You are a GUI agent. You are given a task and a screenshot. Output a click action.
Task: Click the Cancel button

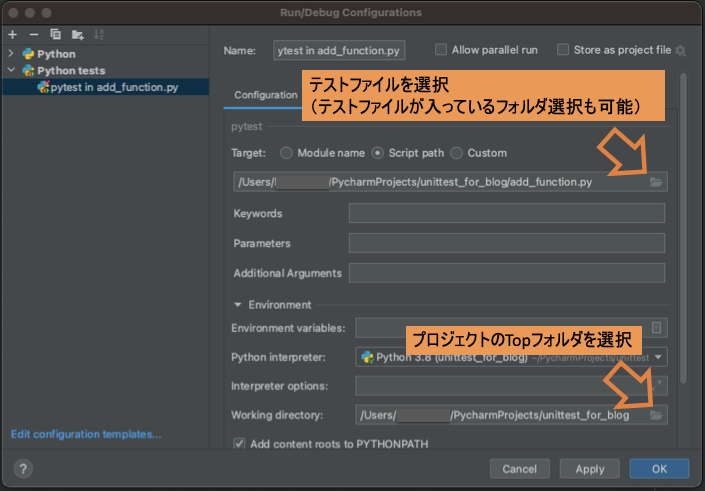click(x=520, y=469)
